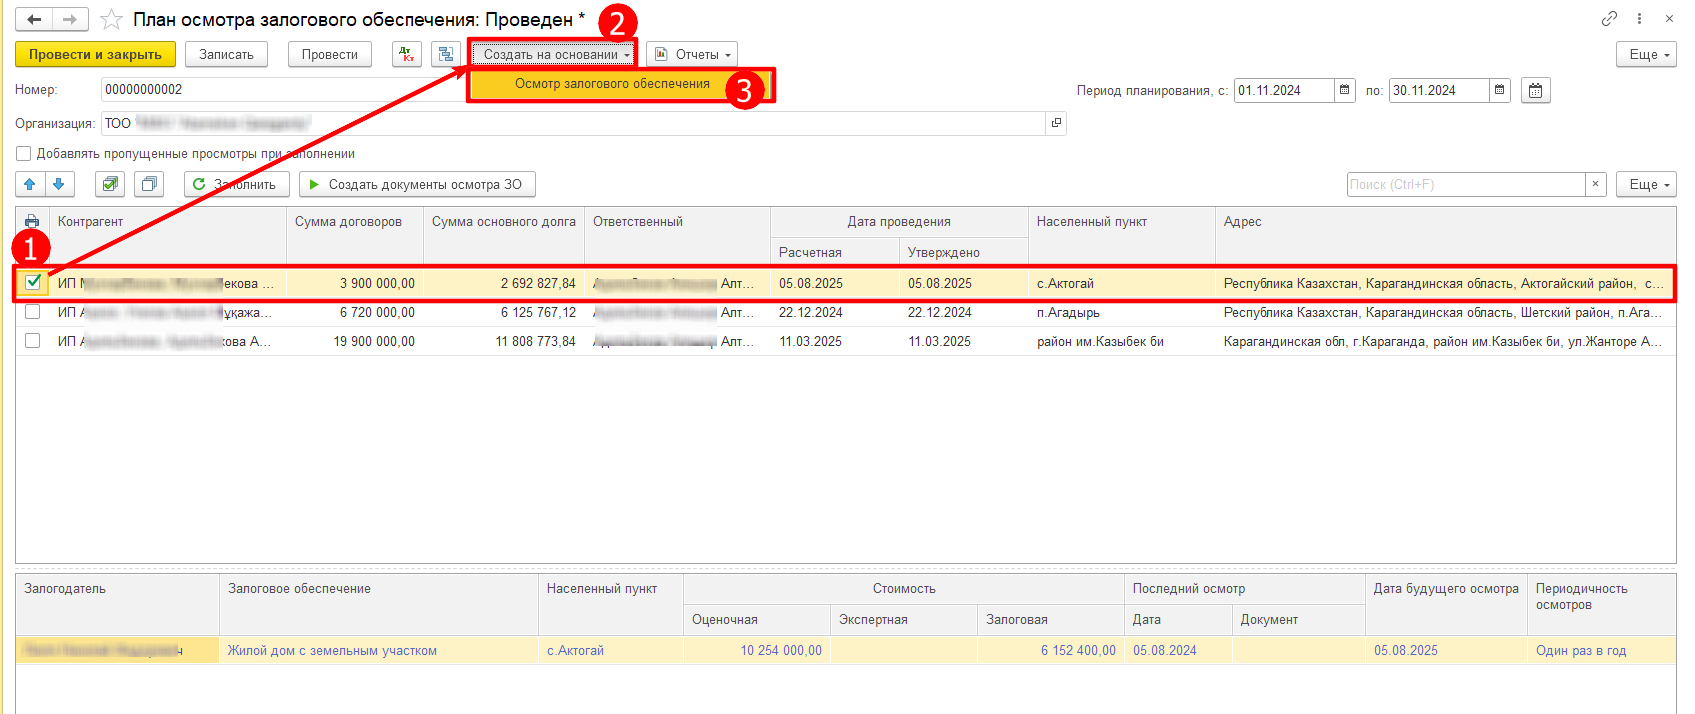
Task: Select the Оценочная value 10 254 000,00
Action: point(757,650)
